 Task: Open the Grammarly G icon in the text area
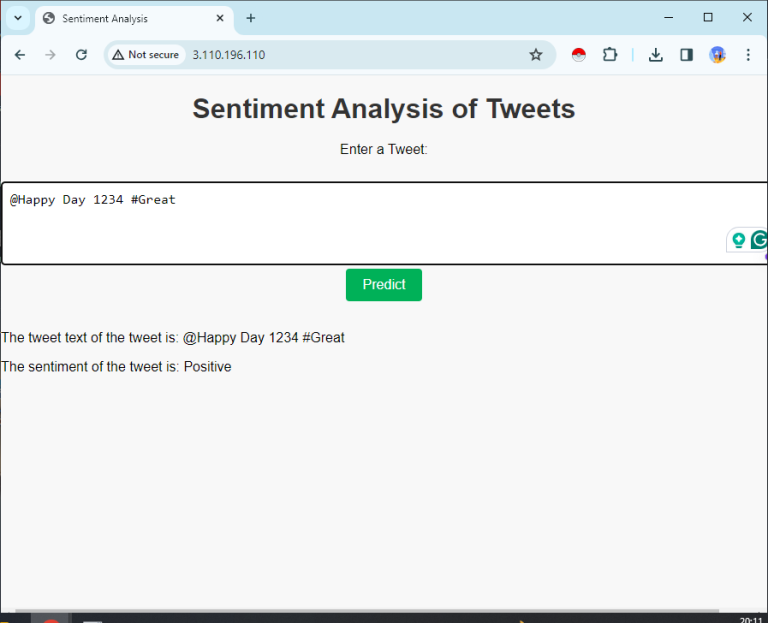point(760,240)
